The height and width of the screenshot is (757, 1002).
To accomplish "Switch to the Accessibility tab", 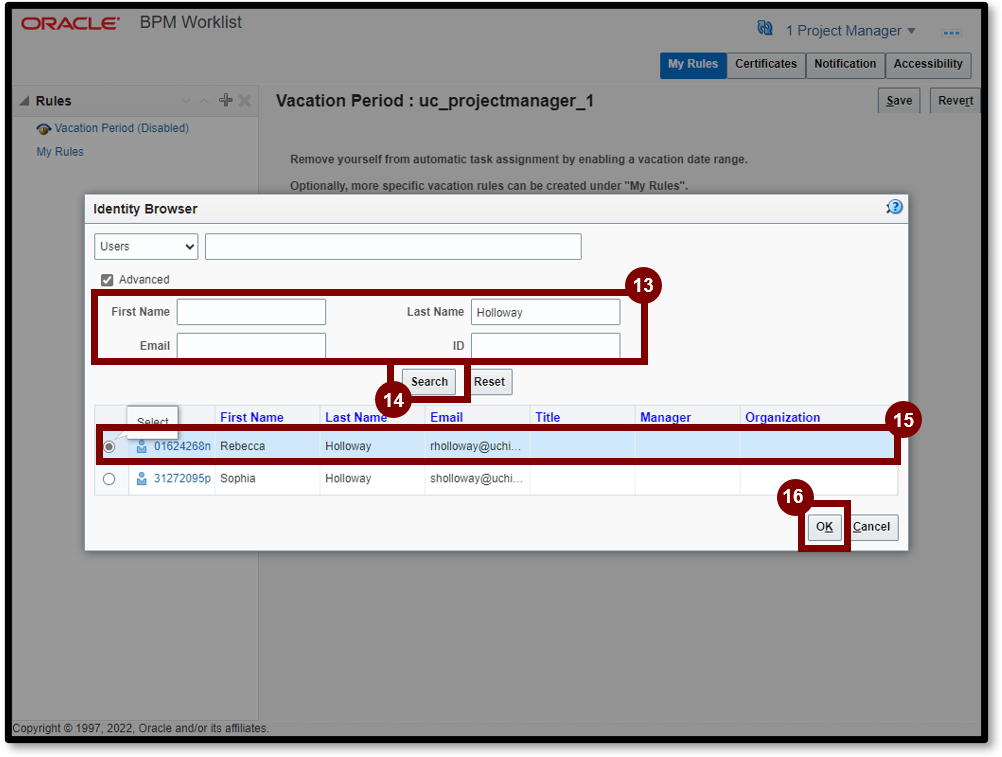I will (x=928, y=65).
